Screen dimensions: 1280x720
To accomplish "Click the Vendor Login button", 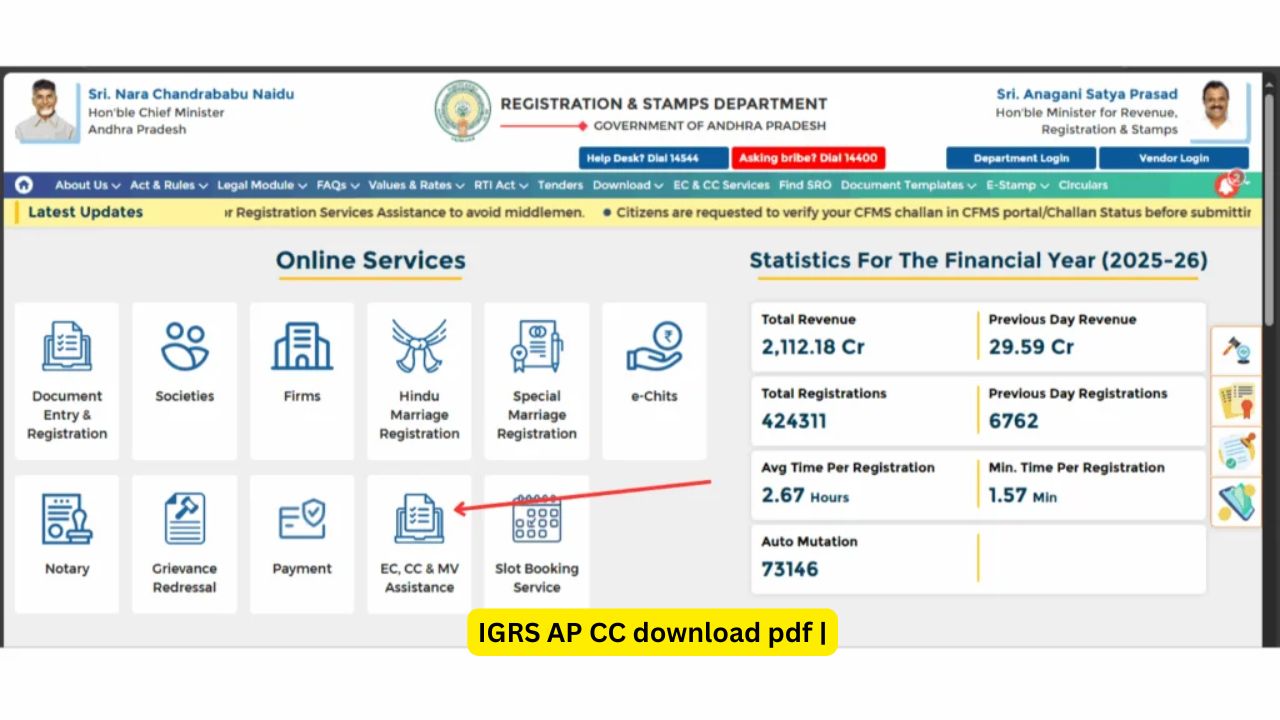I will (1173, 158).
